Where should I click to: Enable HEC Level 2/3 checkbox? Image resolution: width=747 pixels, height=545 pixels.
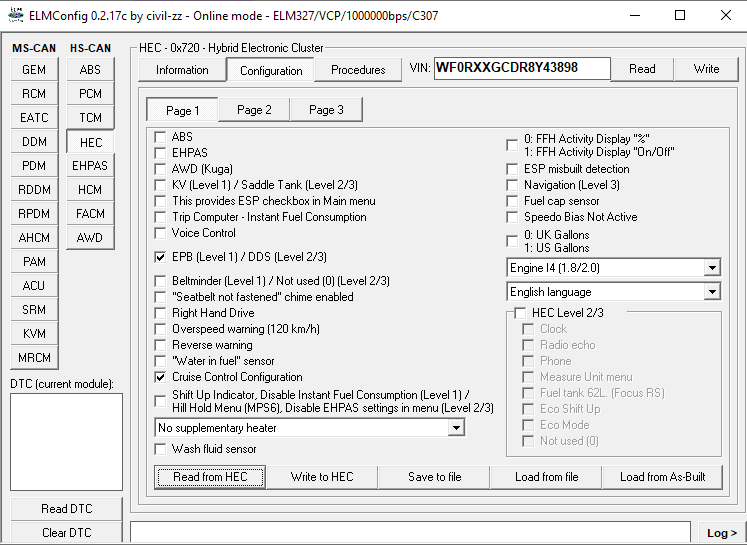520,313
